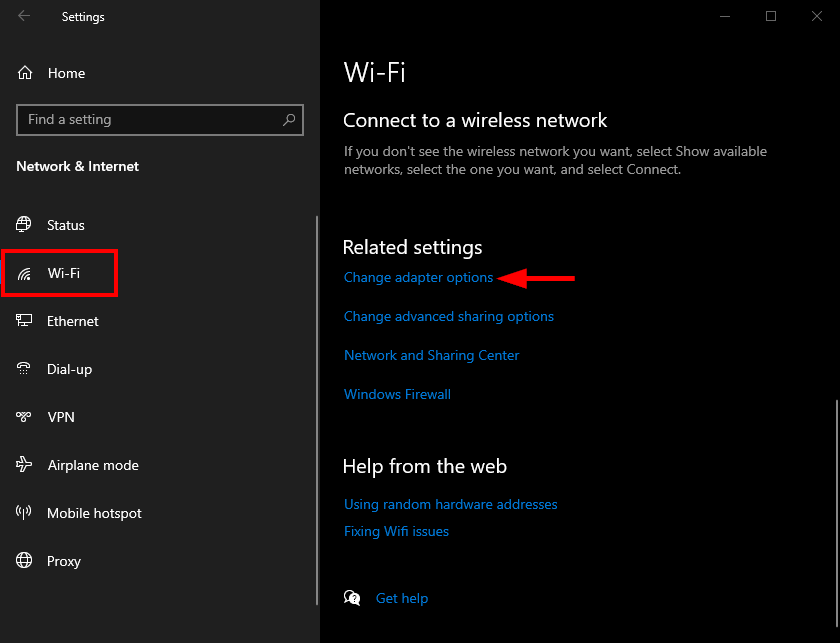This screenshot has width=840, height=643.
Task: Click the VPN key icon
Action: (22, 417)
